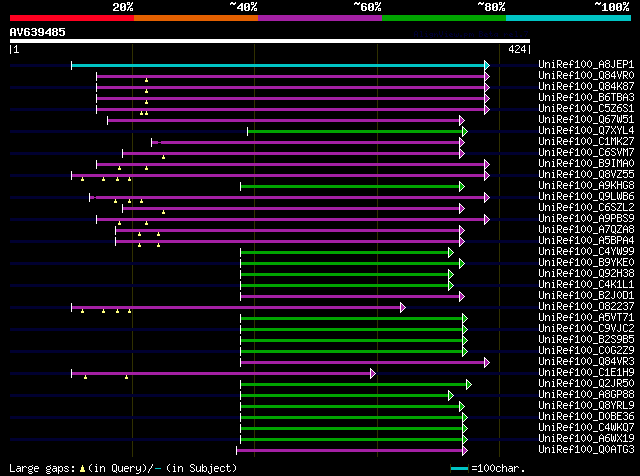Image resolution: width=640 pixels, height=476 pixels.
Task: Click the UniRef100_Q7XYL4 text
Action: pos(586,130)
